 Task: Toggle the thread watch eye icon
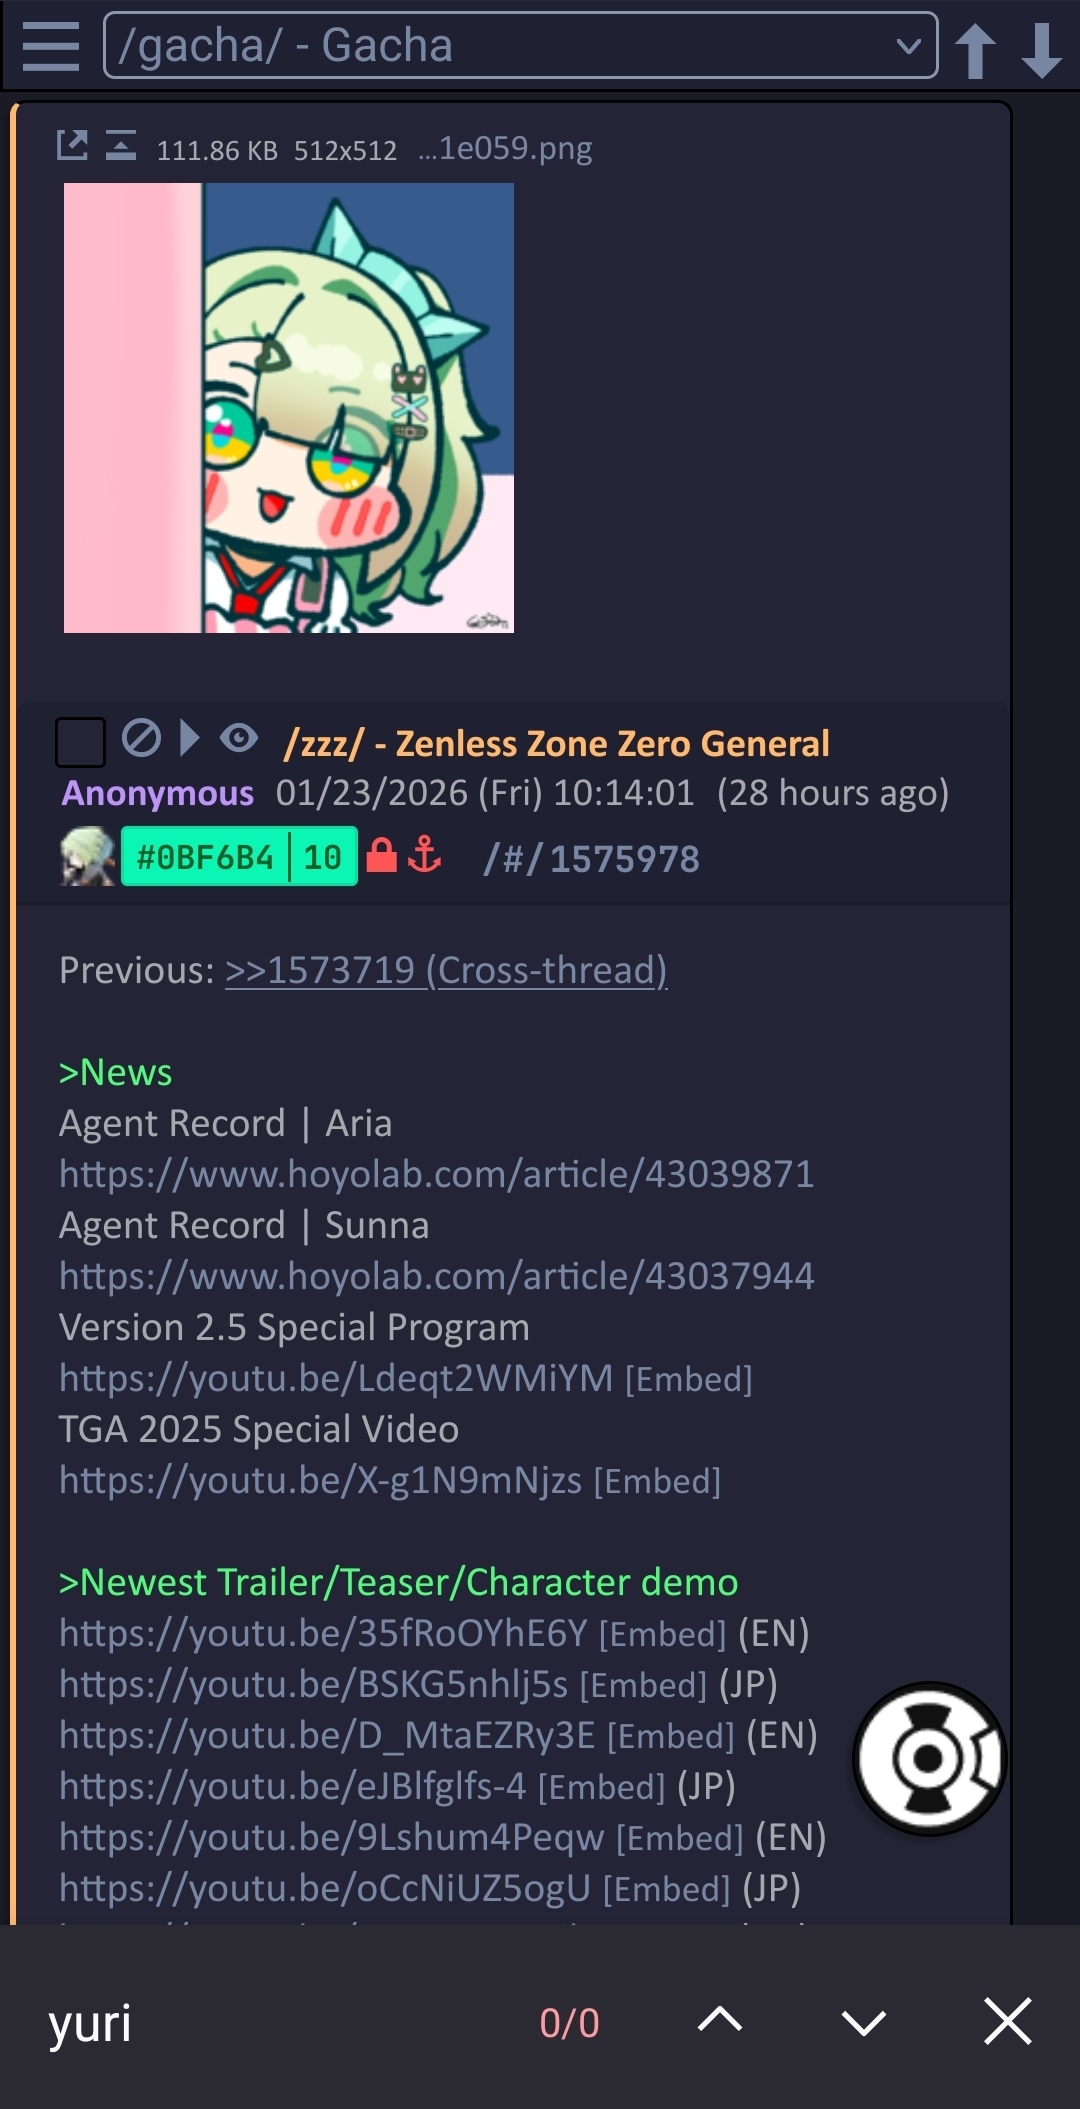pos(239,738)
